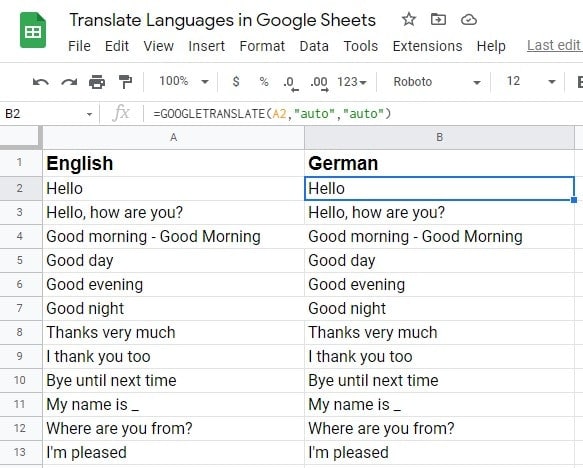Select column A cell I'm pleased
This screenshot has width=583, height=468.
pos(173,452)
